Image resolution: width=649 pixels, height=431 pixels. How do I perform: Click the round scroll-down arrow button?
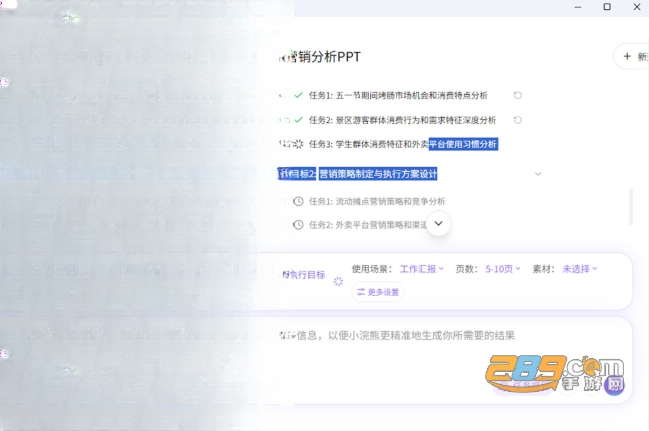[438, 223]
